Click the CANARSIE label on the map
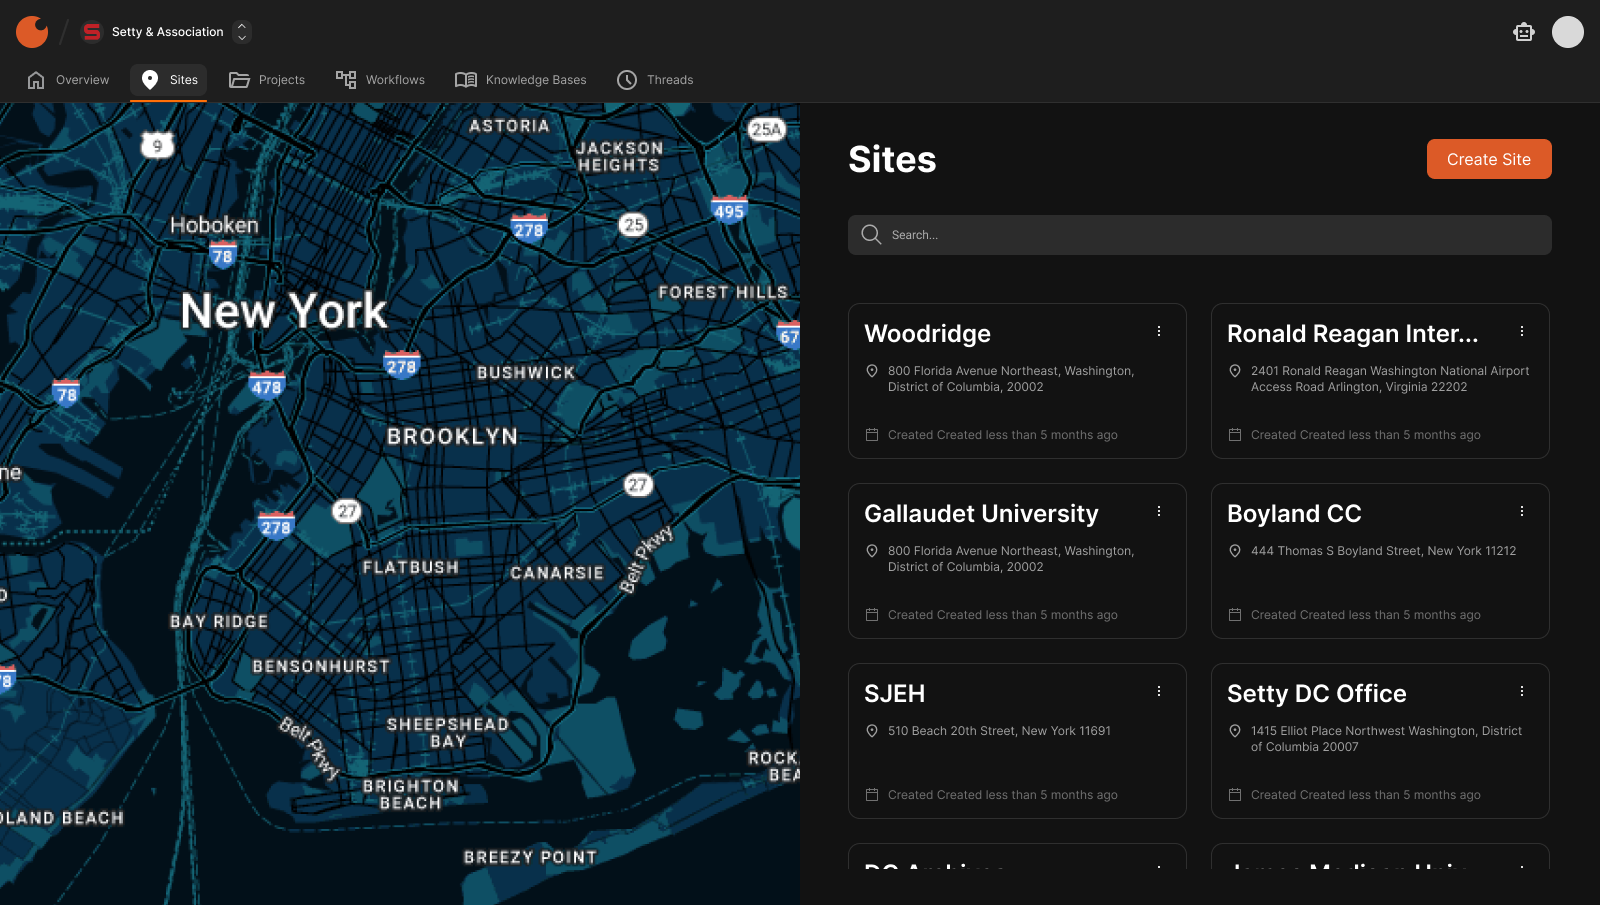Screen dimensions: 1600x905 click(557, 573)
